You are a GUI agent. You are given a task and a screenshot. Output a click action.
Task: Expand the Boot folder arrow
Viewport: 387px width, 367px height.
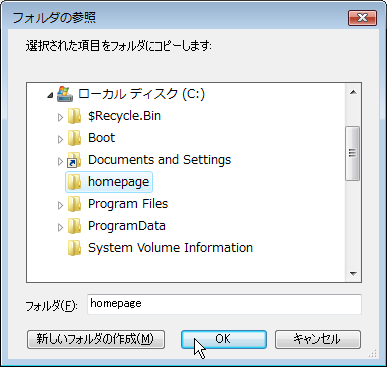tap(60, 139)
